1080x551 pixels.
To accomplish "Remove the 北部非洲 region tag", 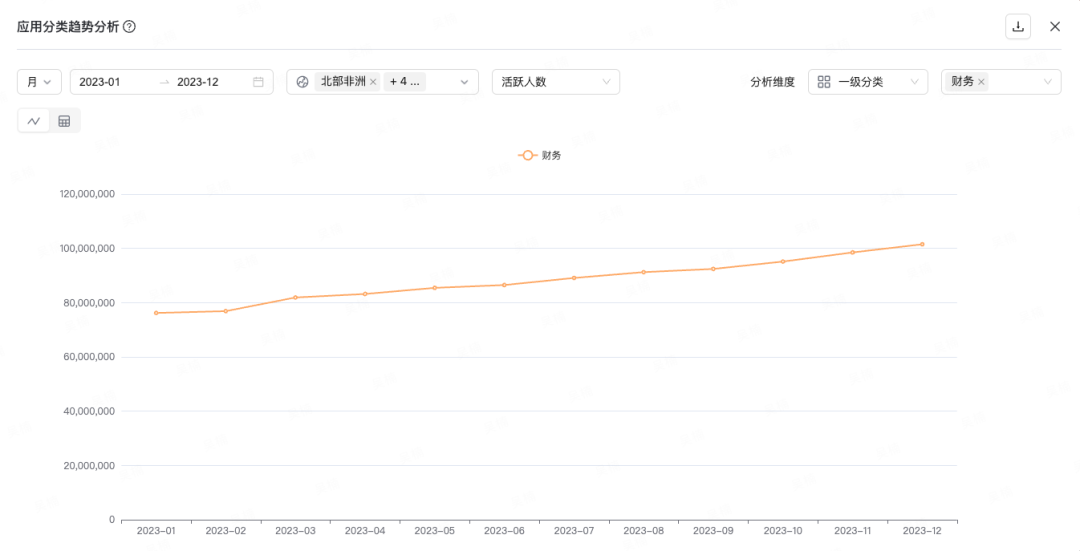I will (x=373, y=82).
